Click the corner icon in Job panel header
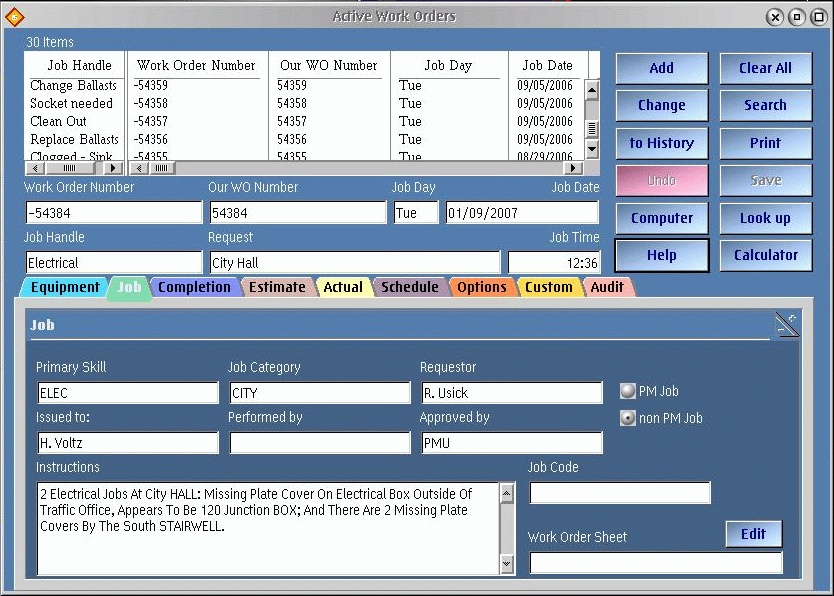 click(787, 325)
